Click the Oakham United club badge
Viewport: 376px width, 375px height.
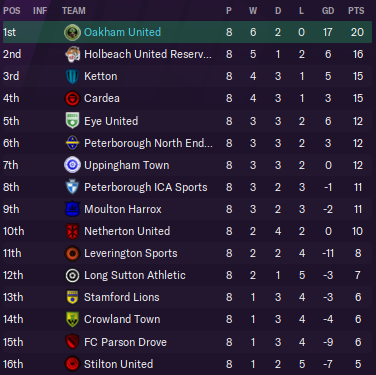72,32
